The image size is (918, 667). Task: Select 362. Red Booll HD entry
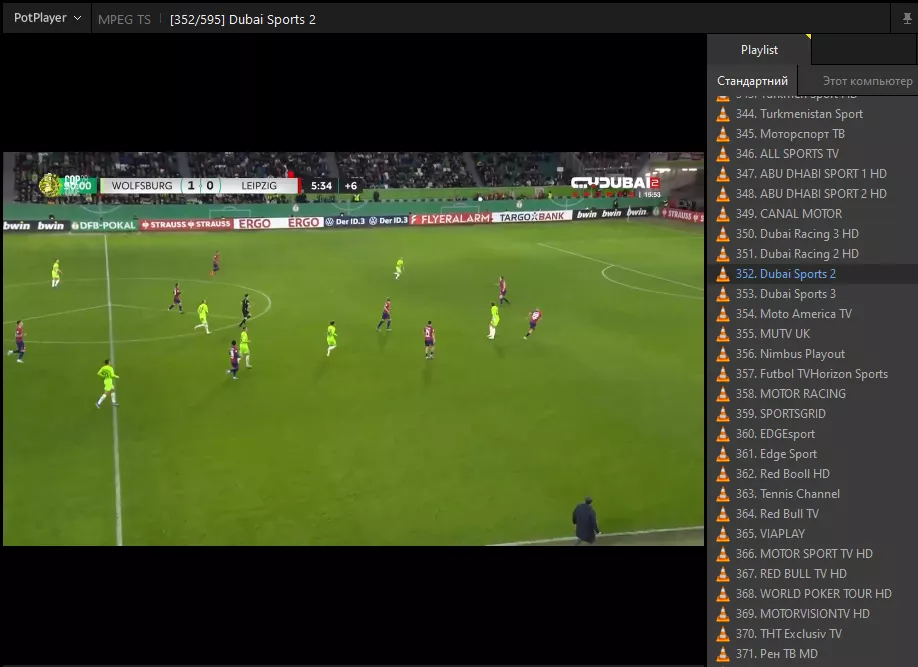pos(813,474)
